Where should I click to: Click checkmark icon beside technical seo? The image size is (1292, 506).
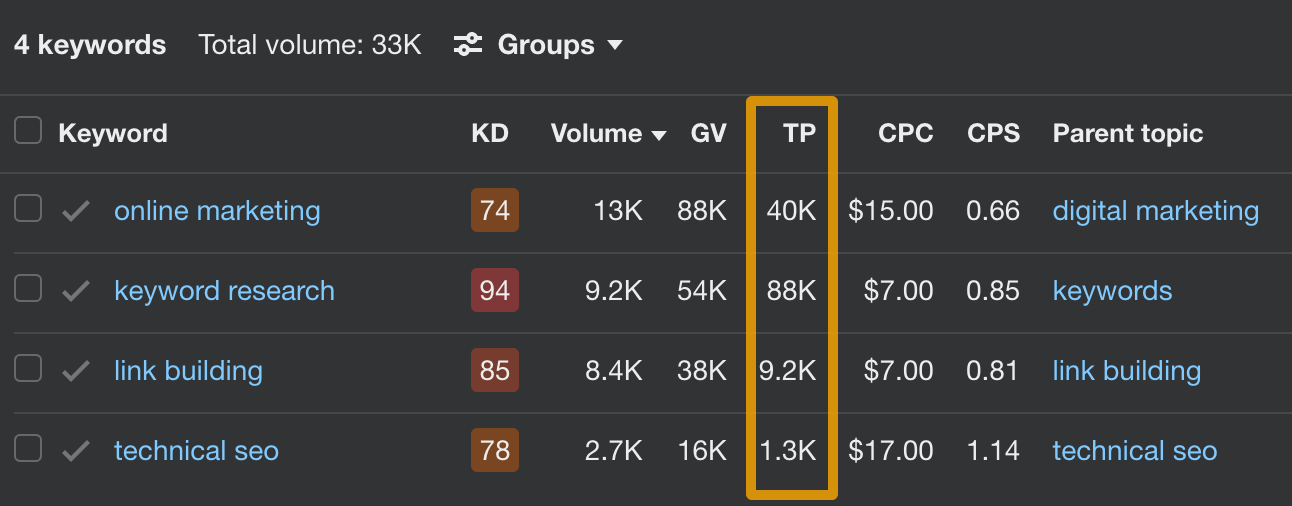pos(76,451)
